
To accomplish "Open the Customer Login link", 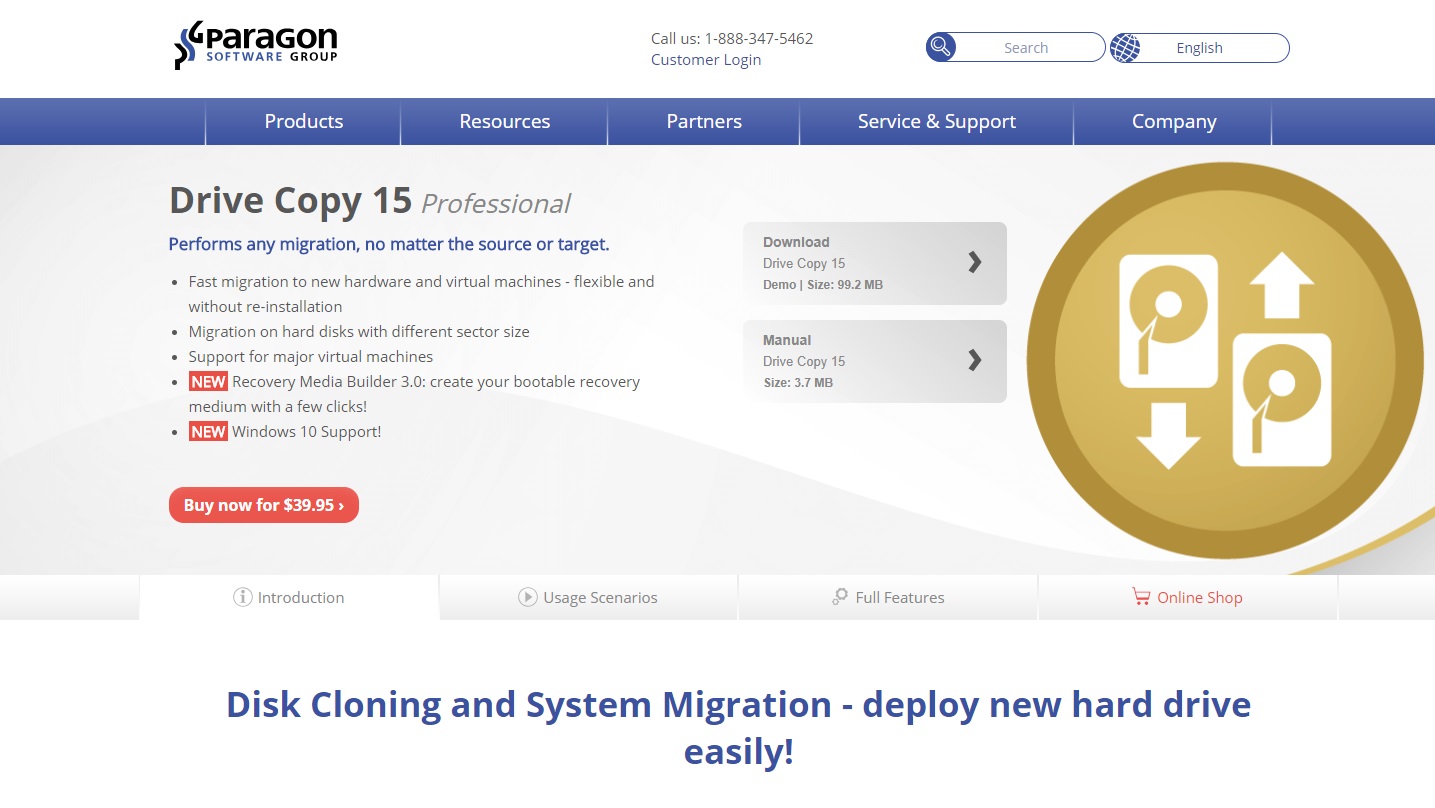I will point(706,59).
